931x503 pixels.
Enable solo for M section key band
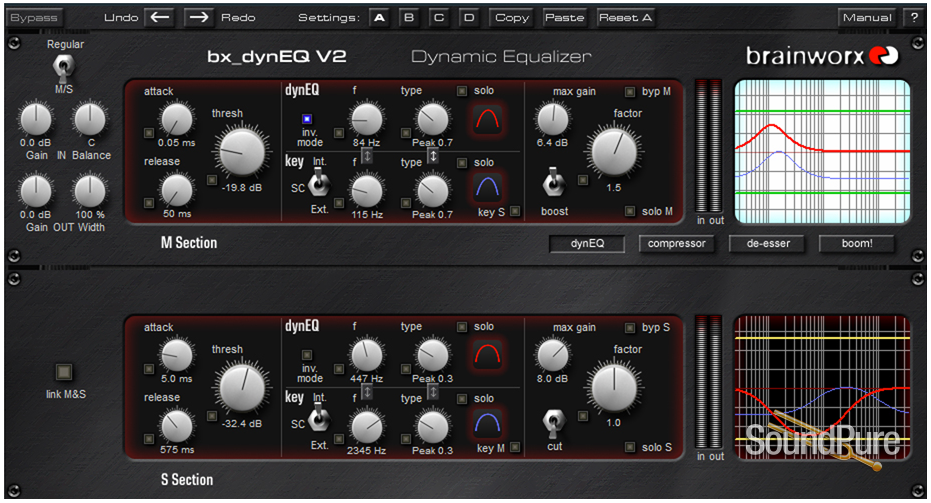pos(461,163)
